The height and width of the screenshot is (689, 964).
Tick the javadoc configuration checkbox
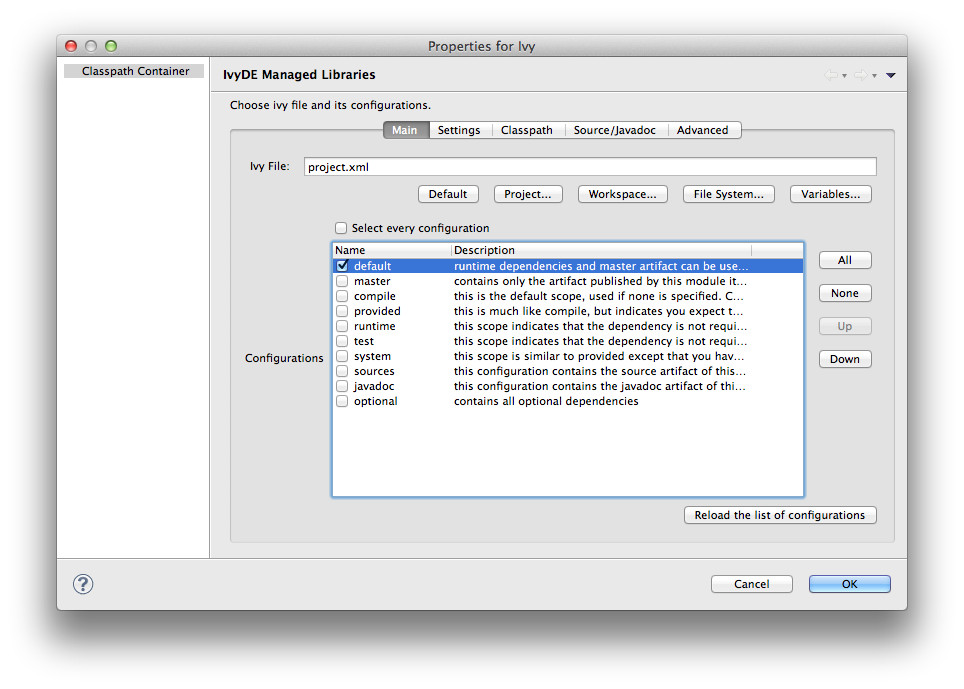(x=342, y=386)
